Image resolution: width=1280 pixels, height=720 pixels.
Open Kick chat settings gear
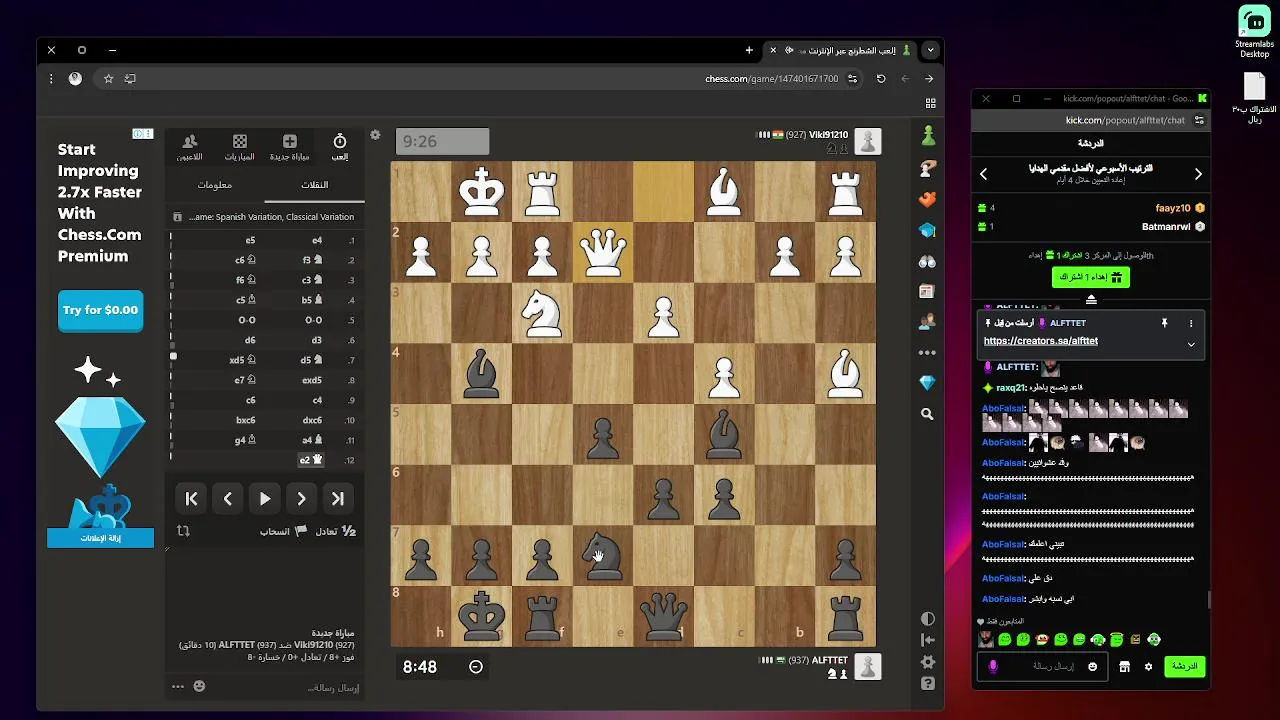tap(1148, 667)
